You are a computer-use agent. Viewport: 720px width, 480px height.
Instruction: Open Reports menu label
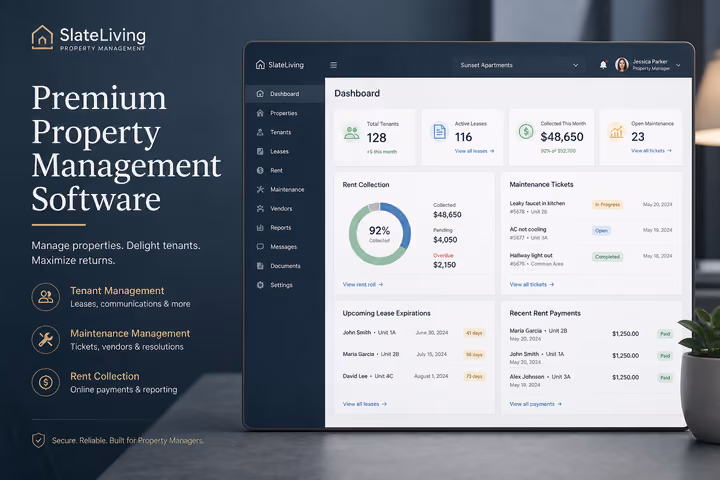281,228
